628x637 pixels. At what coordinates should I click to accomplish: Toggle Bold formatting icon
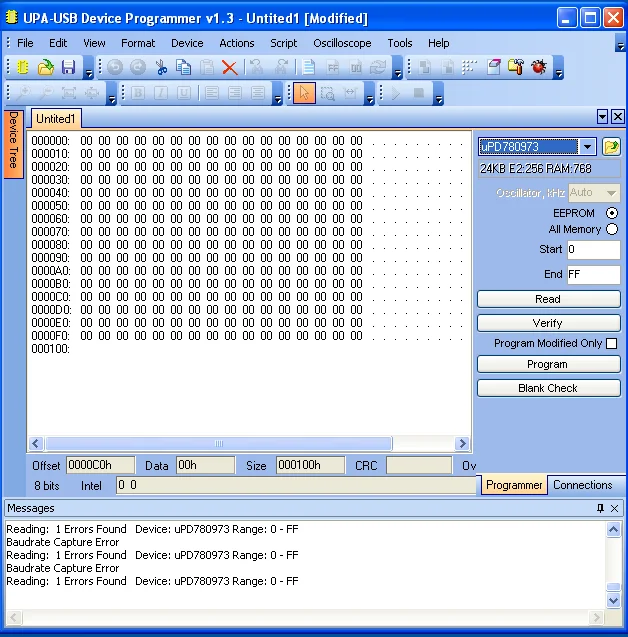138,93
